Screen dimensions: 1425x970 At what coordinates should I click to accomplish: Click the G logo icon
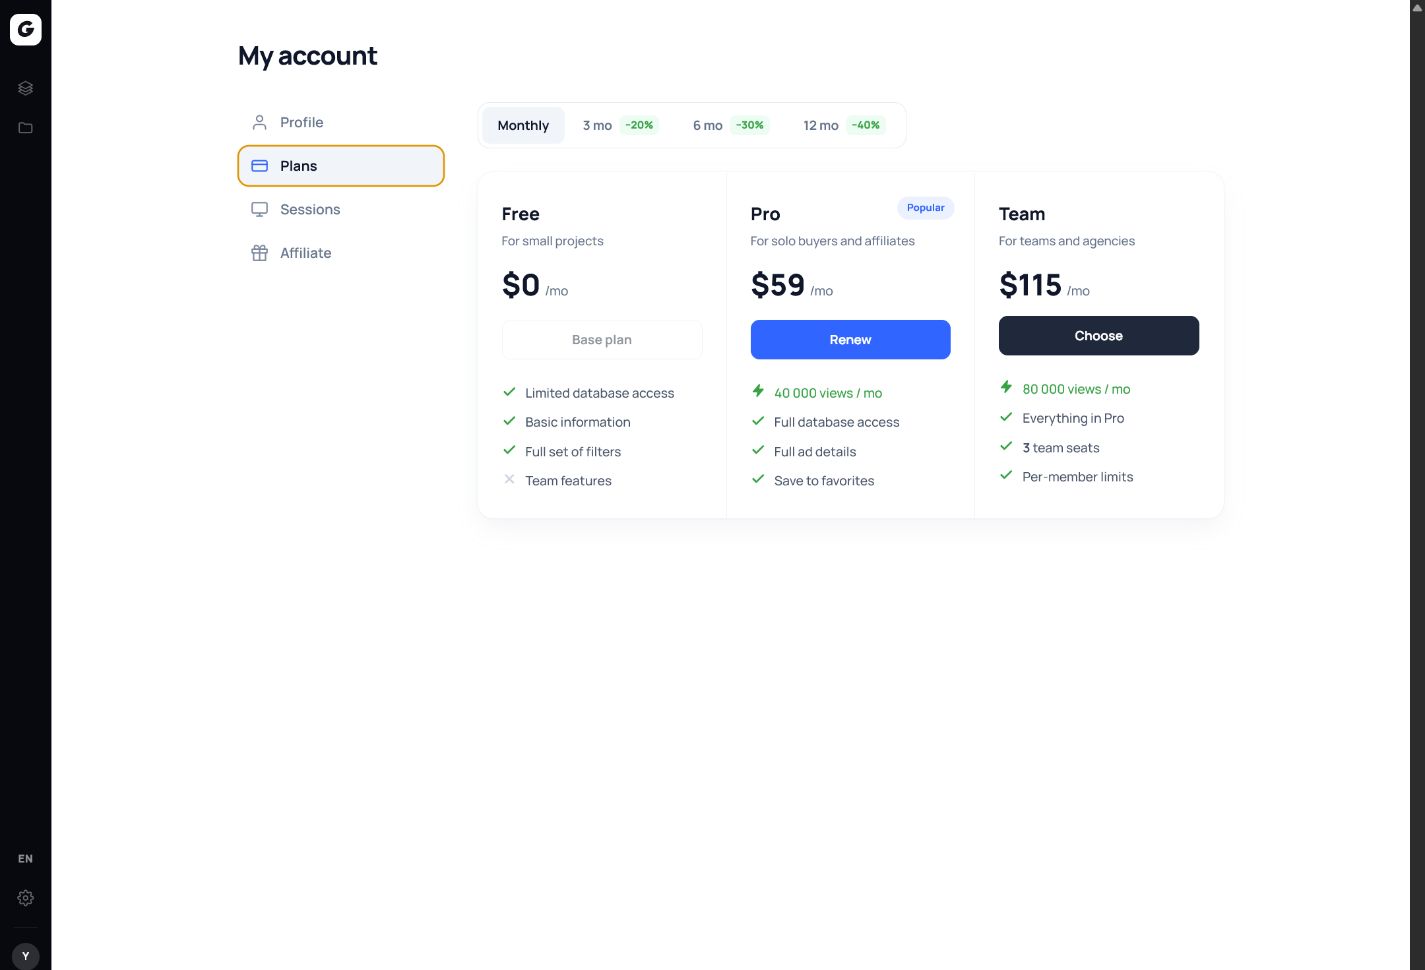[26, 30]
